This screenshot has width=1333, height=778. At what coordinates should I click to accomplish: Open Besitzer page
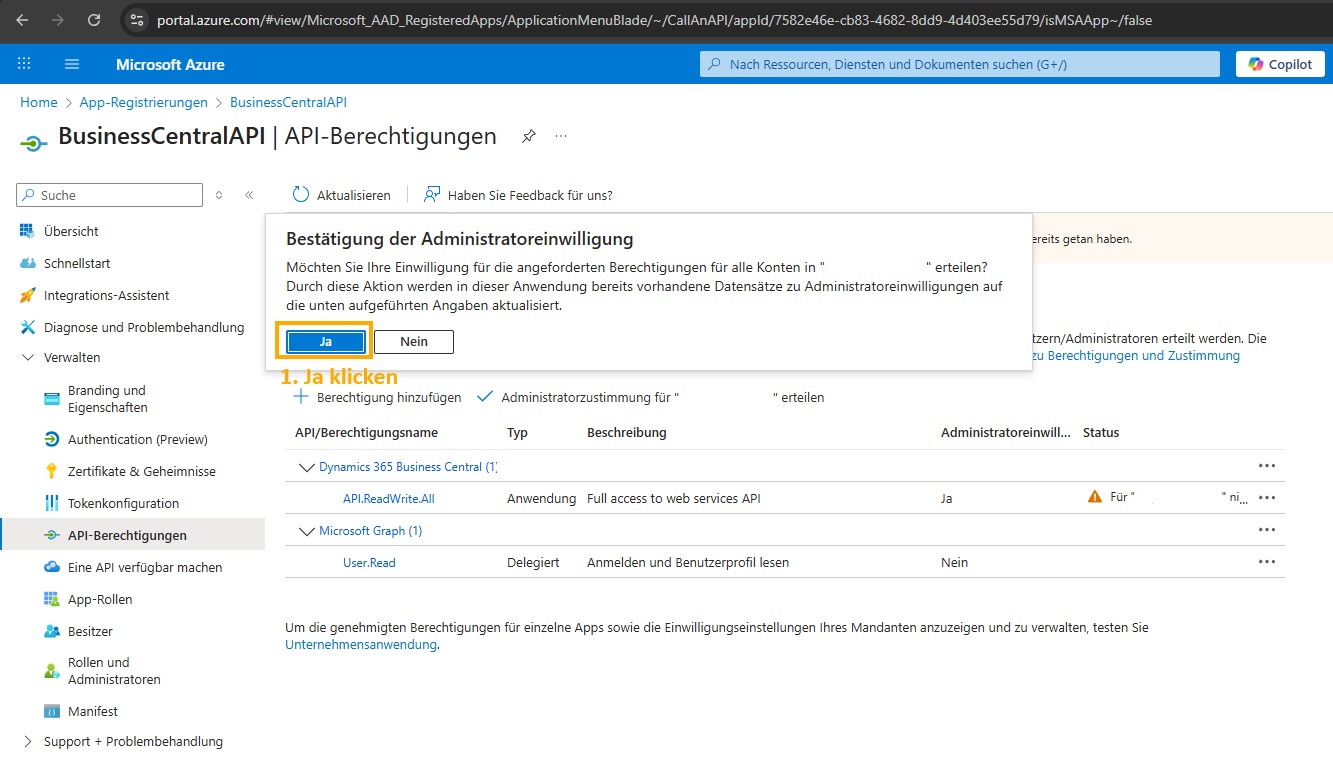[90, 631]
